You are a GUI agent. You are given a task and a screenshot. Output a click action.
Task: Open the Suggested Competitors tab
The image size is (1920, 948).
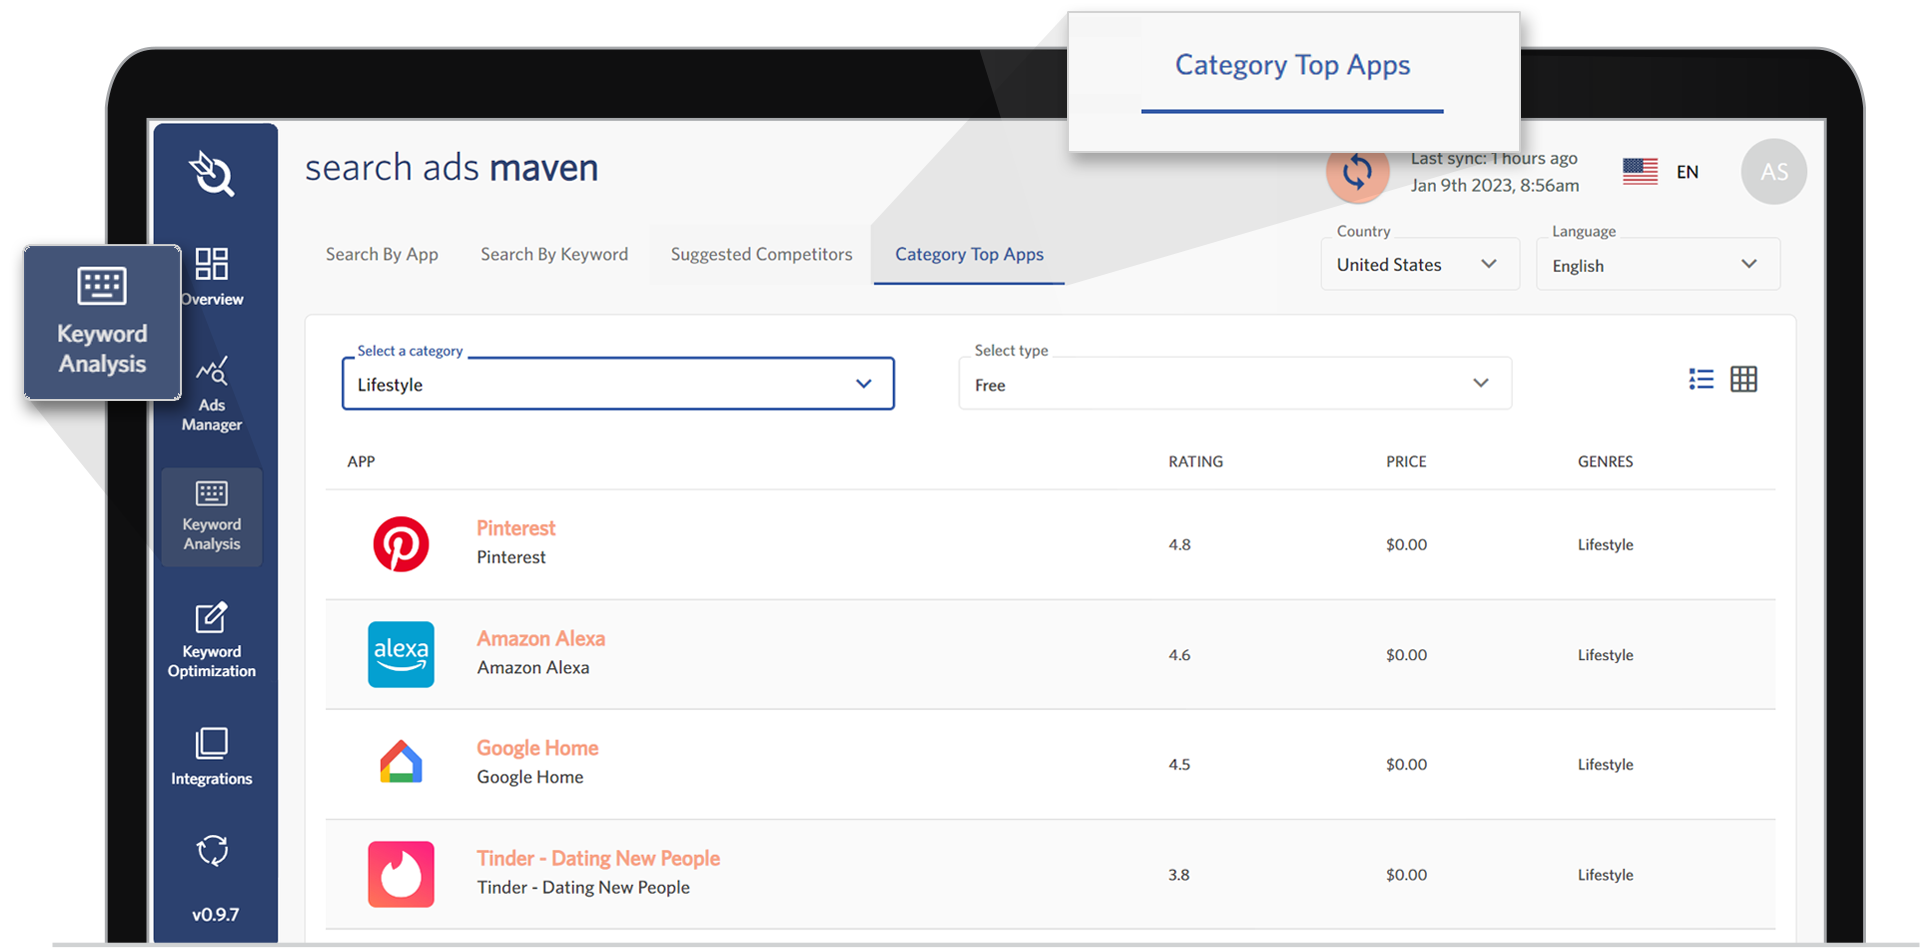[x=761, y=254]
